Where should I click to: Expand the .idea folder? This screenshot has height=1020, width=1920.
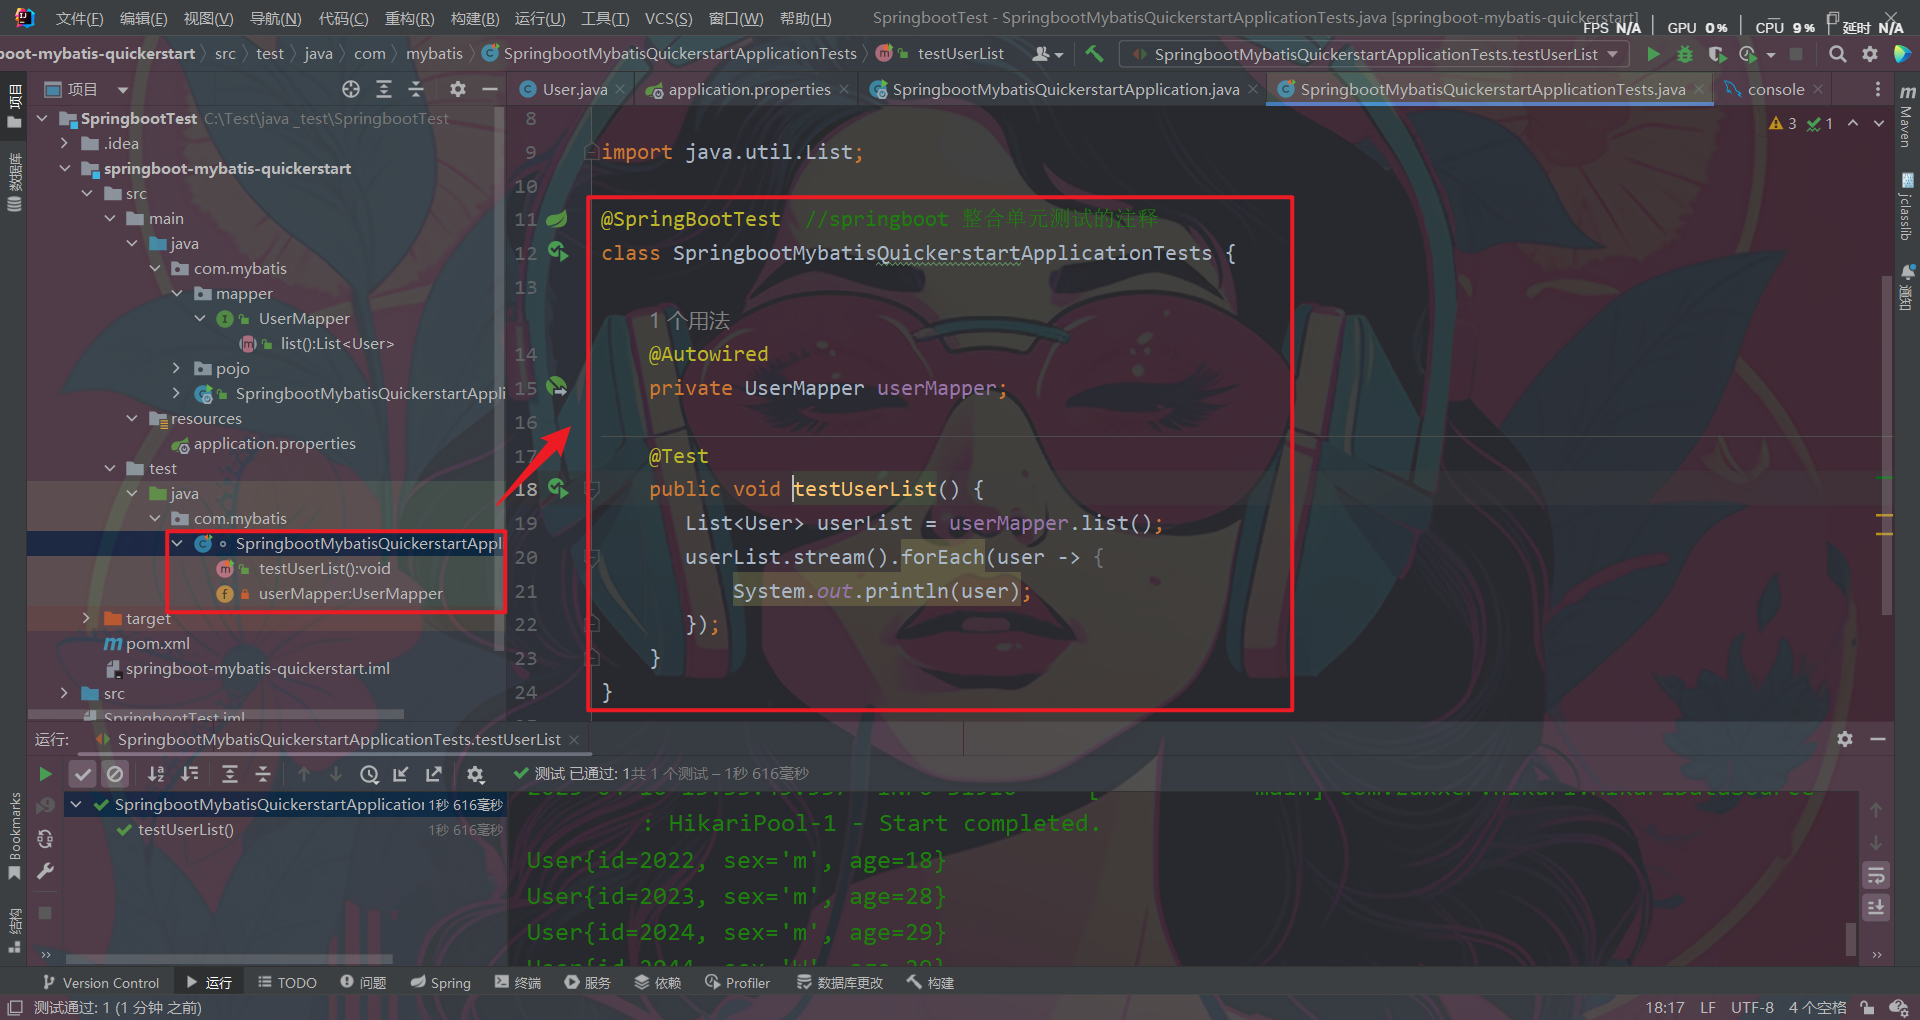click(x=64, y=143)
